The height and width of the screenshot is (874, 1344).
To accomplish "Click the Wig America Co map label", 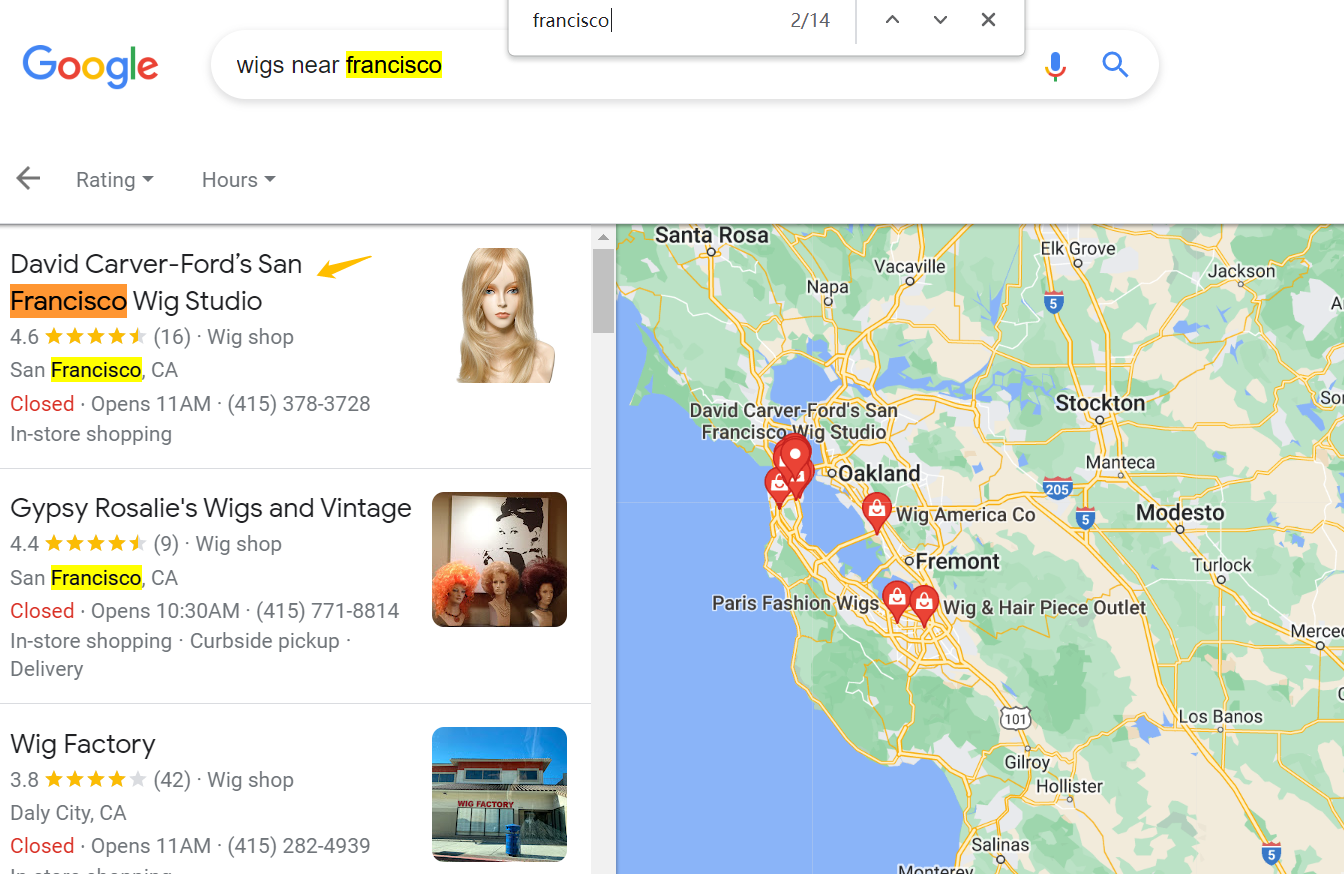I will (966, 515).
